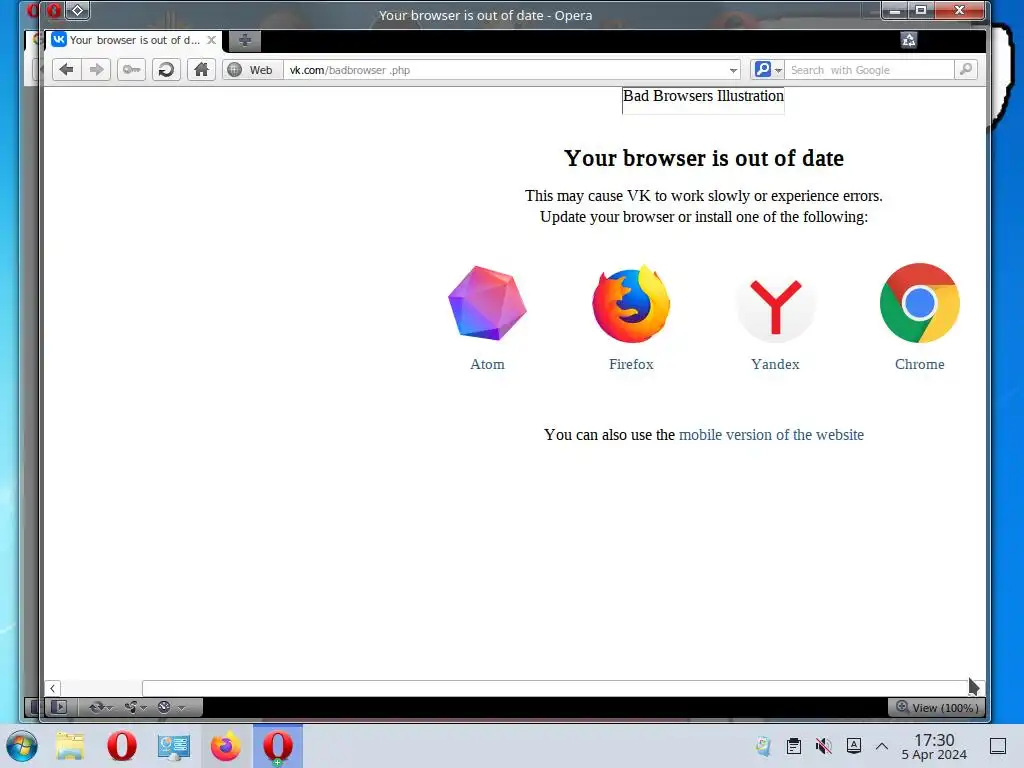Select the active Opera taskbar entry
Screen dimensions: 1024x768
pyautogui.click(x=278, y=746)
